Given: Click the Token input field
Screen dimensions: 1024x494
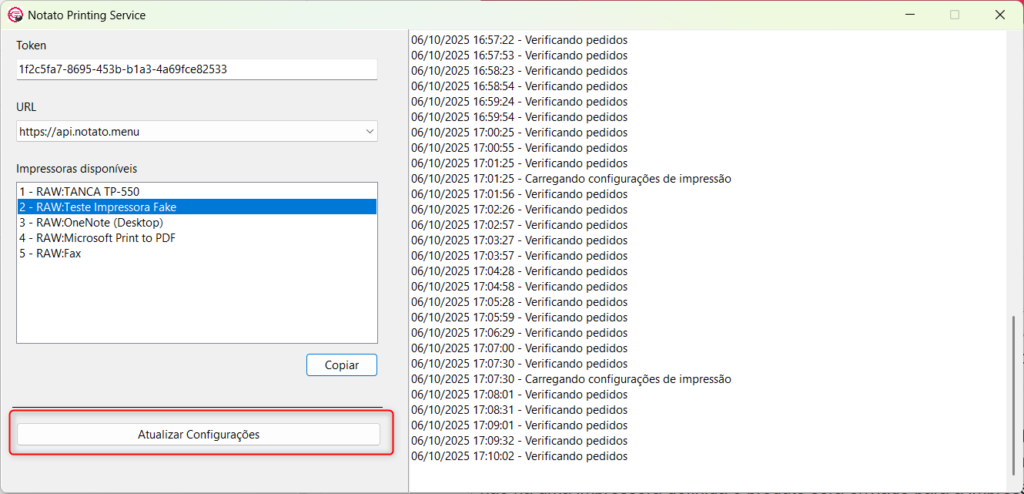Looking at the screenshot, I should click(196, 70).
